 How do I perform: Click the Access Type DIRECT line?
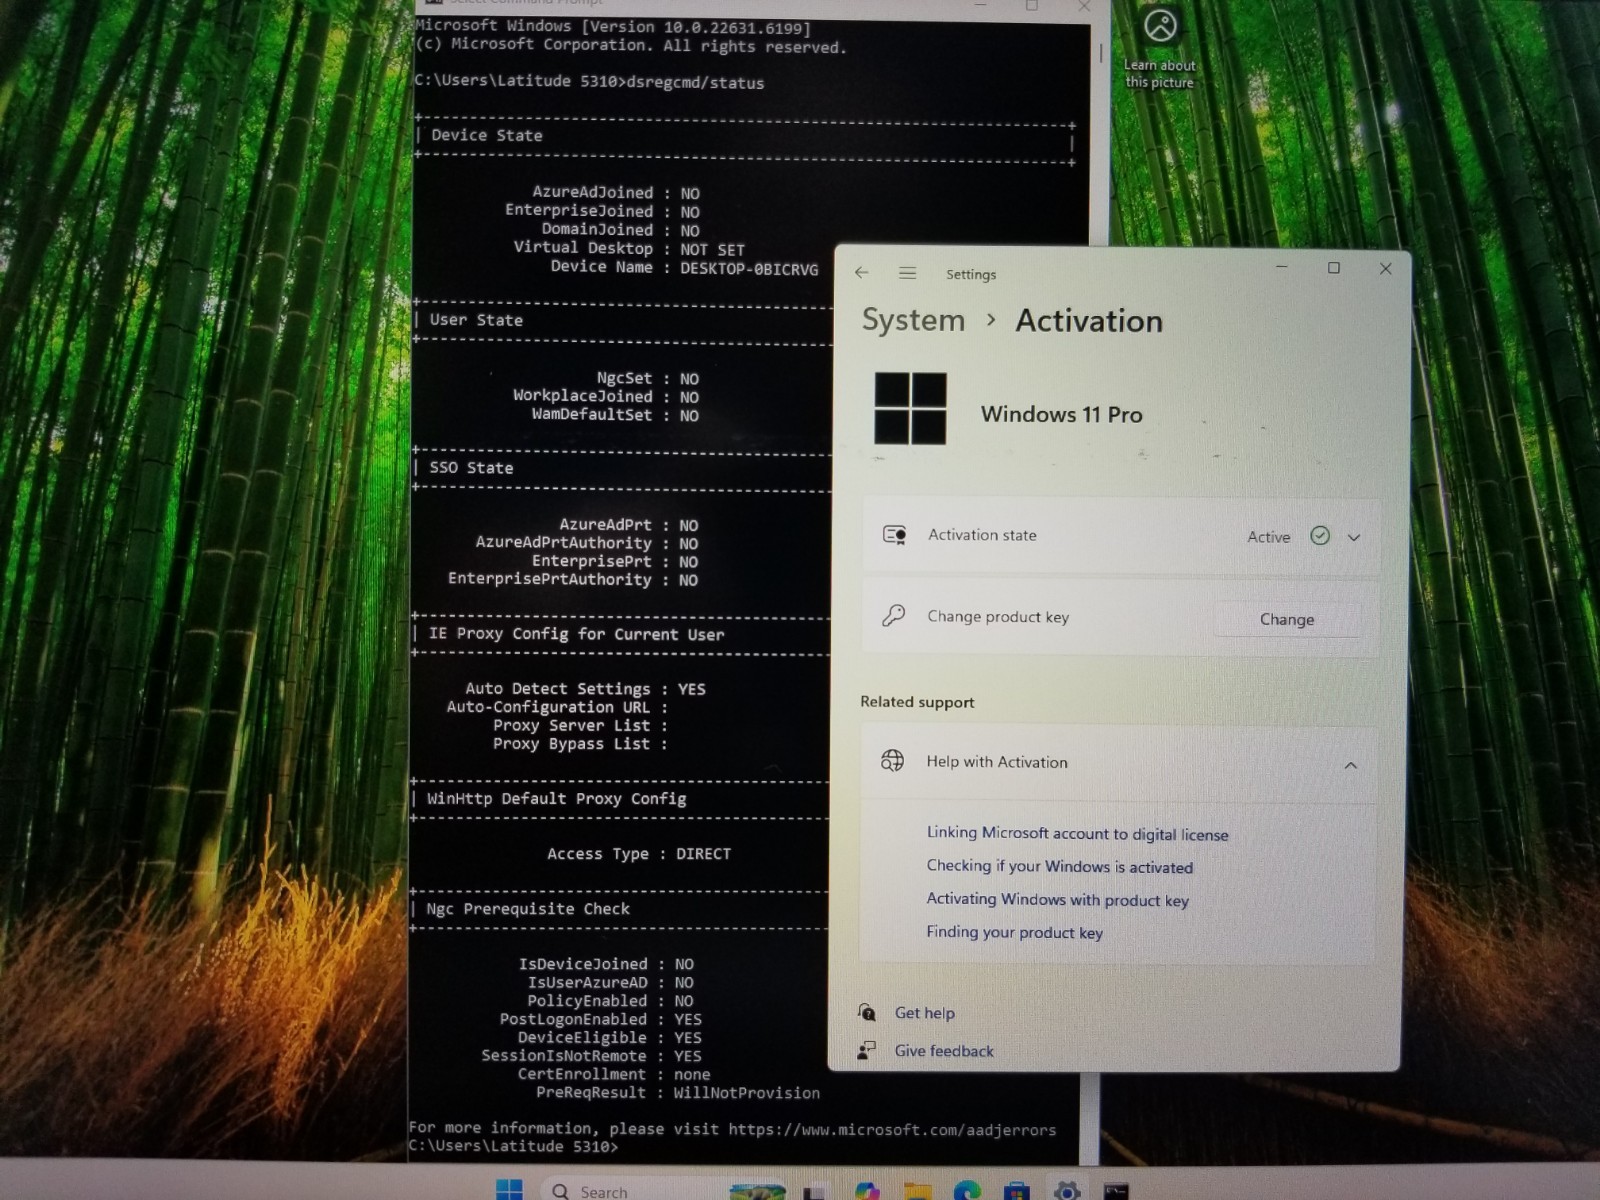(639, 853)
